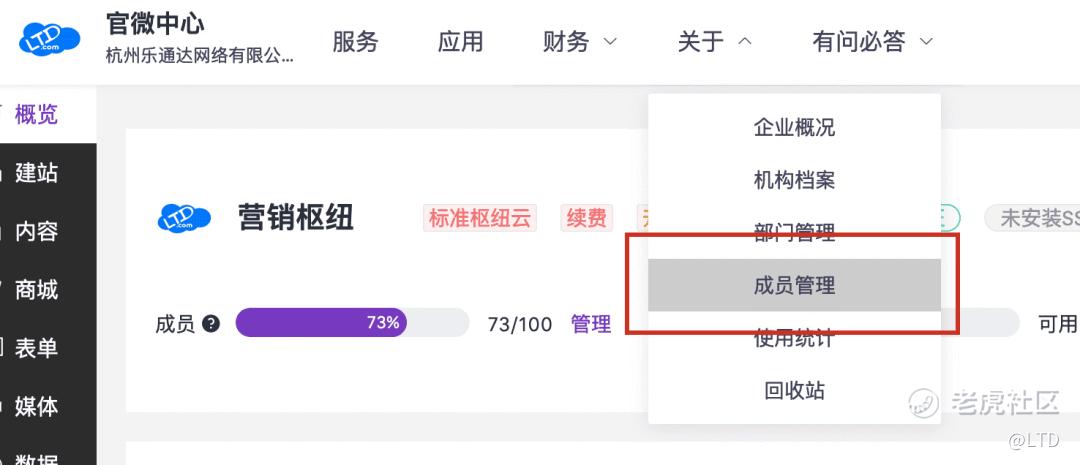Image resolution: width=1080 pixels, height=465 pixels.
Task: Click the LTD cloud logo in header
Action: click(53, 41)
